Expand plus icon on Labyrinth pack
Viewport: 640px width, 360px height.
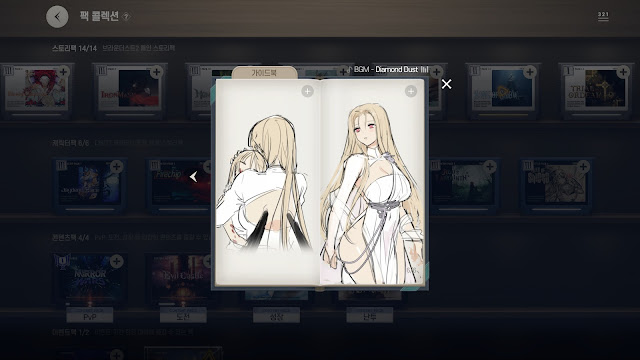pyautogui.click(x=489, y=166)
